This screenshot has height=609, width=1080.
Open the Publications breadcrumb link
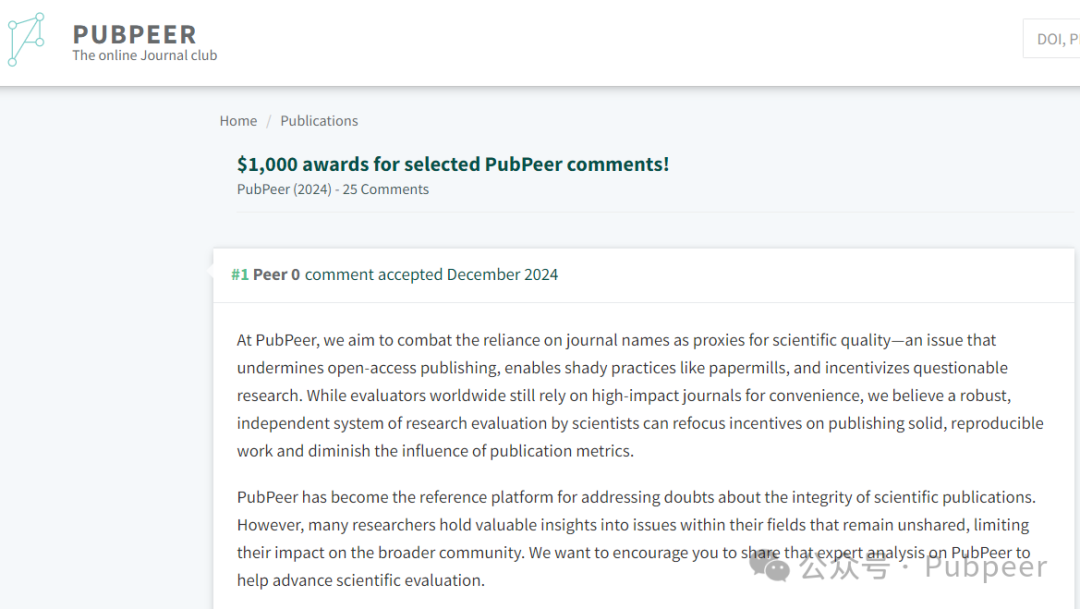[x=319, y=121]
